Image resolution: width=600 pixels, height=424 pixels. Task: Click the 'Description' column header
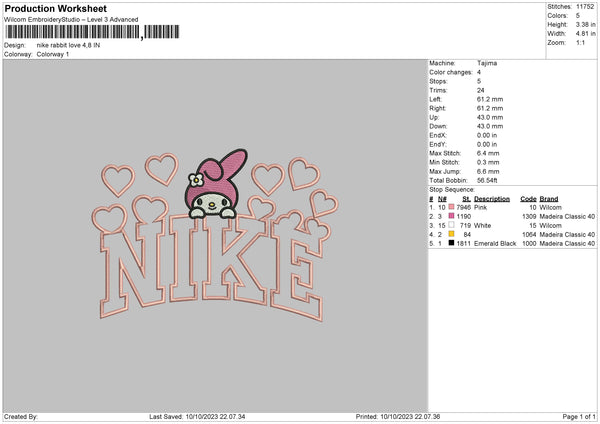(492, 199)
